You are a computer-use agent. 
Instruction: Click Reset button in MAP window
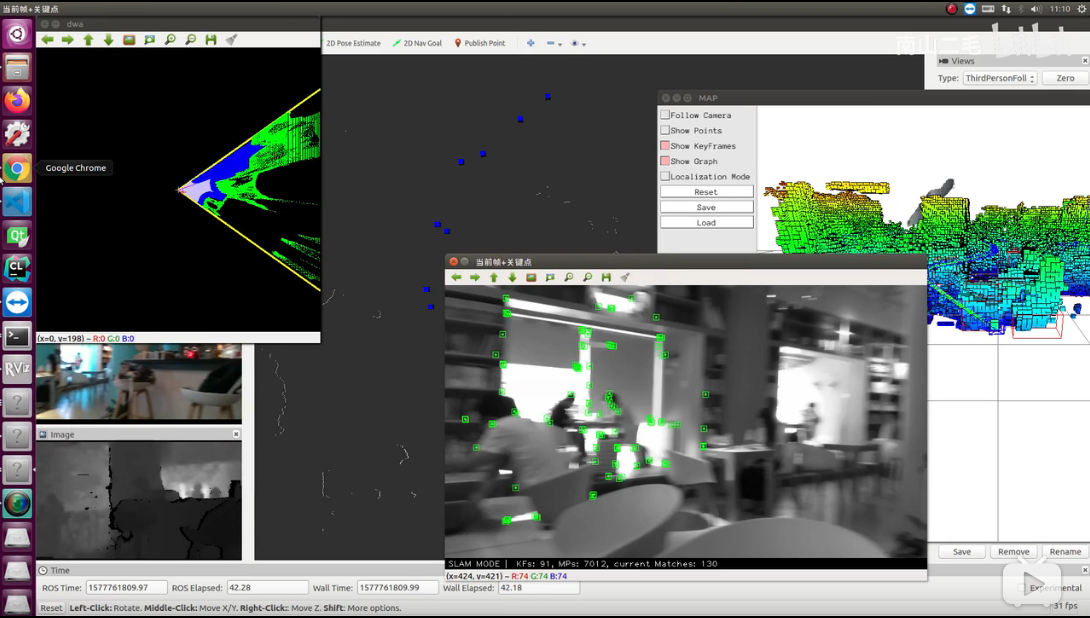(706, 192)
